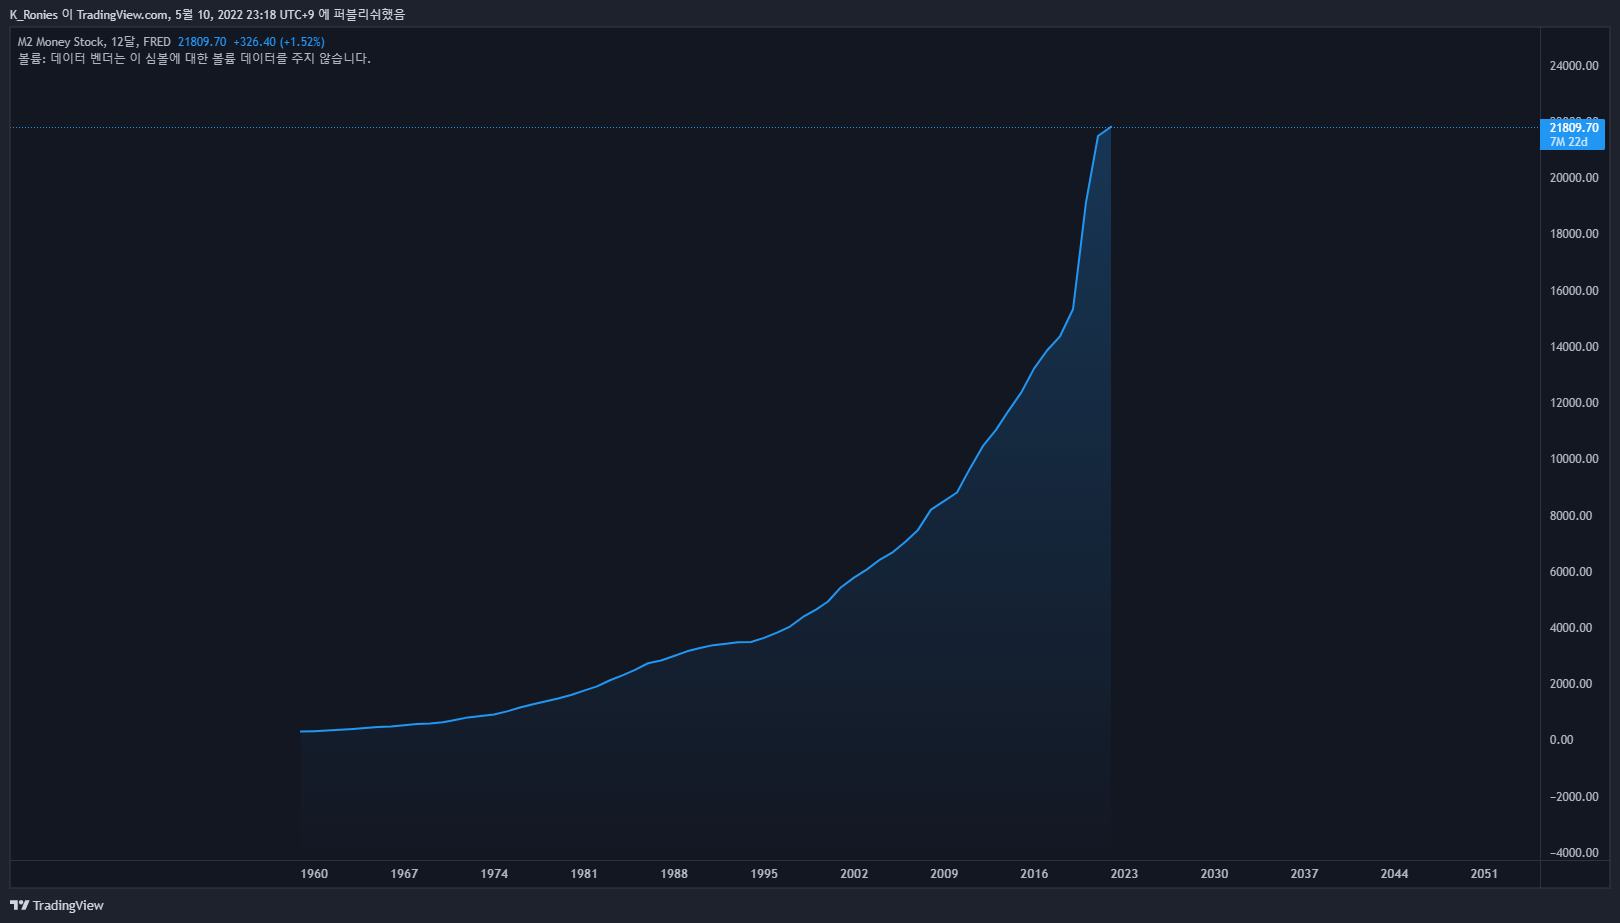The width and height of the screenshot is (1620, 923).
Task: Click the 10000.00 price axis label
Action: (x=1574, y=459)
